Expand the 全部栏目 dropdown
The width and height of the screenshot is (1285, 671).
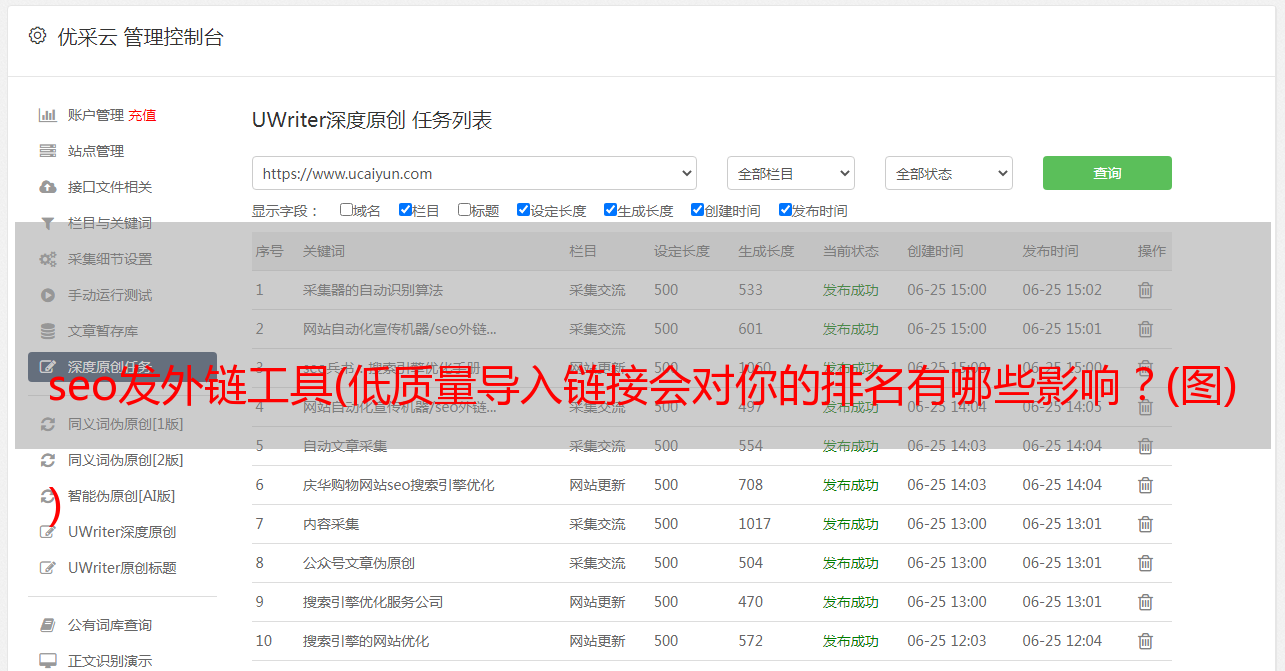(790, 173)
